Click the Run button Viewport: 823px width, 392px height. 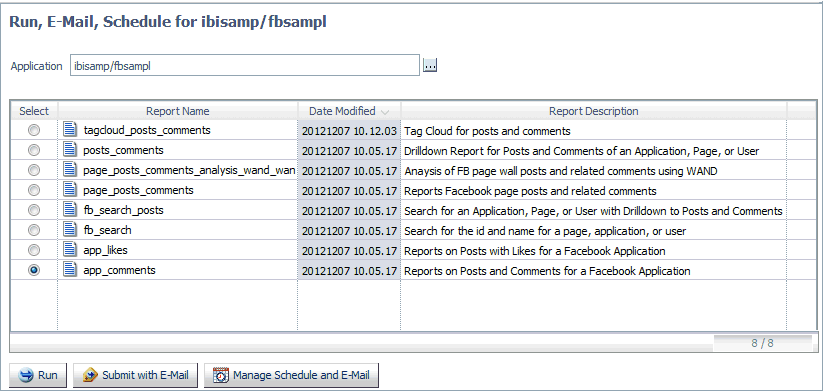[x=39, y=375]
